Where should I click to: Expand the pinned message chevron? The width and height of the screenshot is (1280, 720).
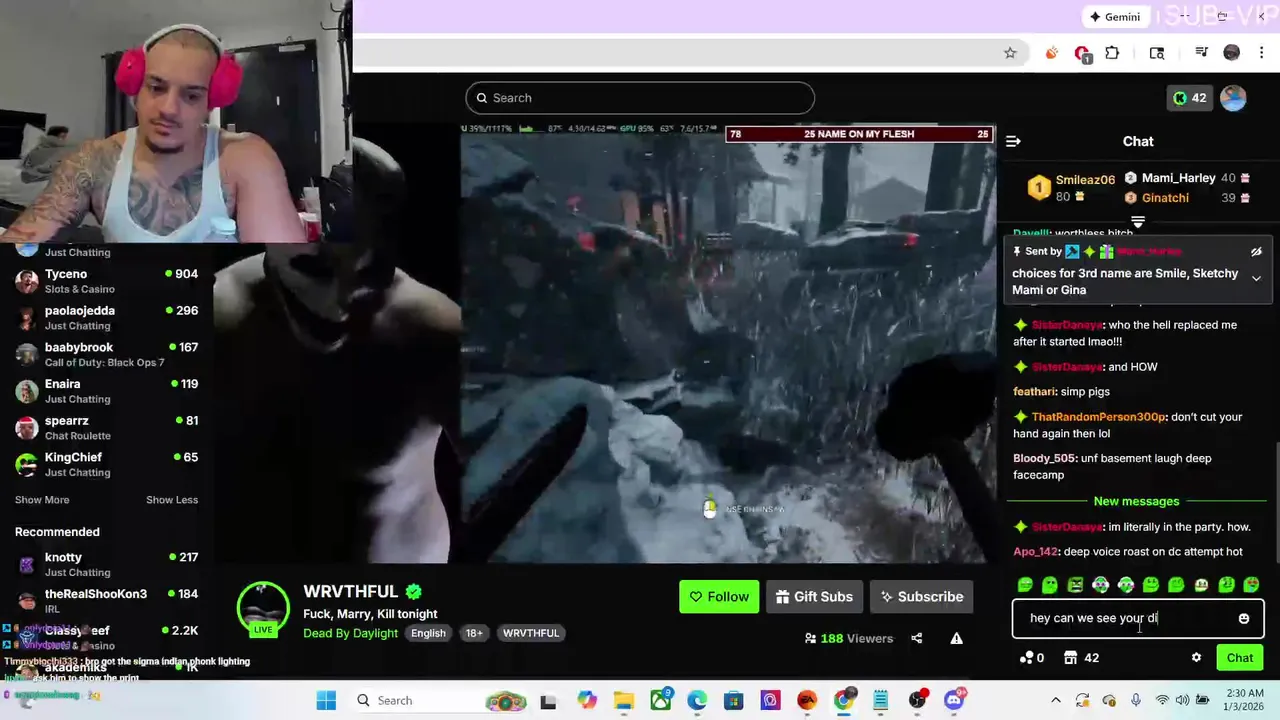[x=1256, y=279]
